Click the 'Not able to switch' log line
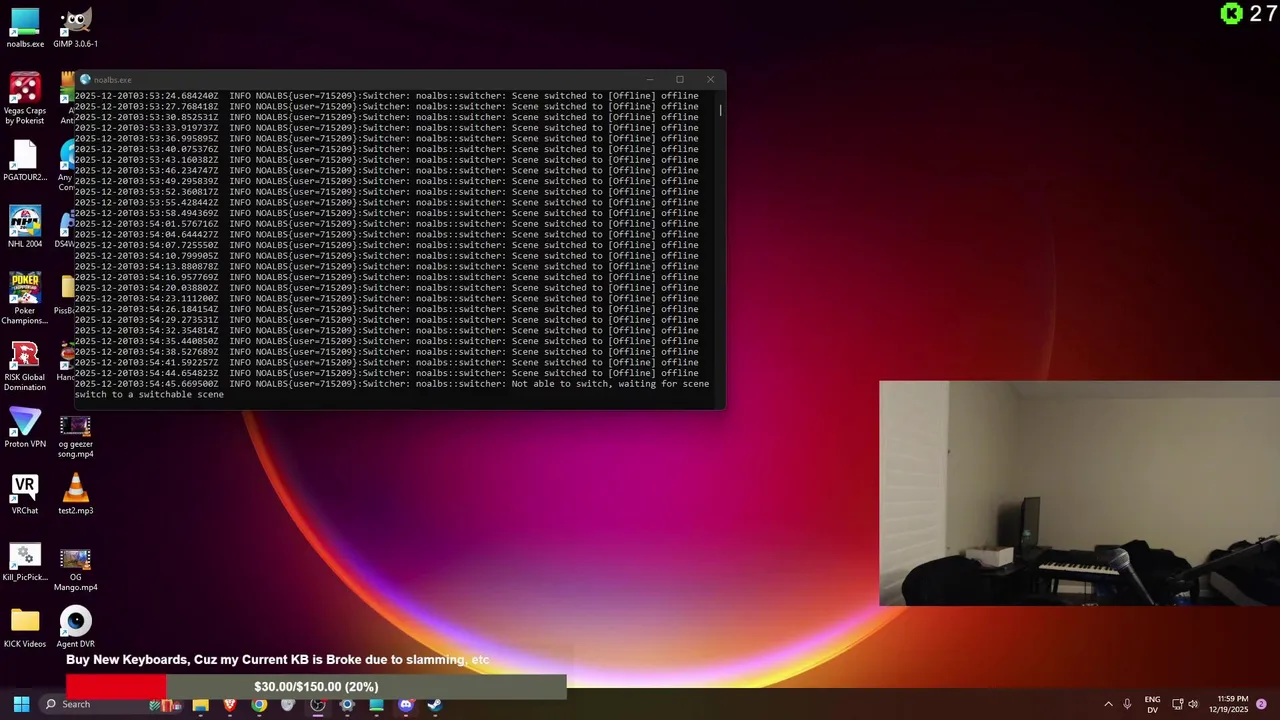Screen dimensions: 1280x720 392,389
